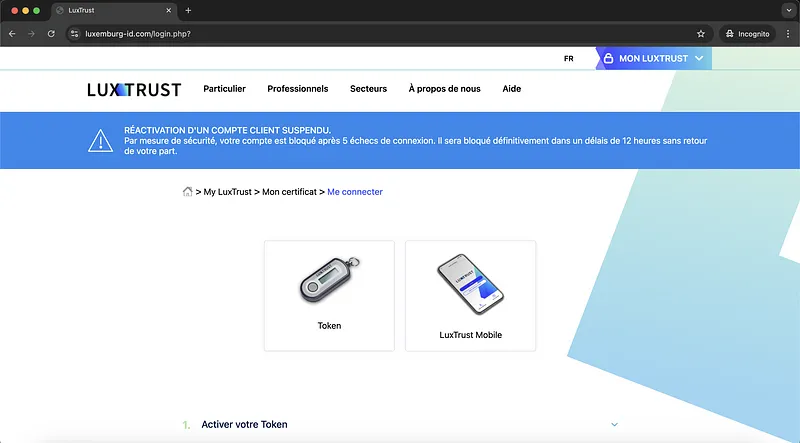This screenshot has height=443, width=800.
Task: Open a new browser tab
Action: click(188, 10)
